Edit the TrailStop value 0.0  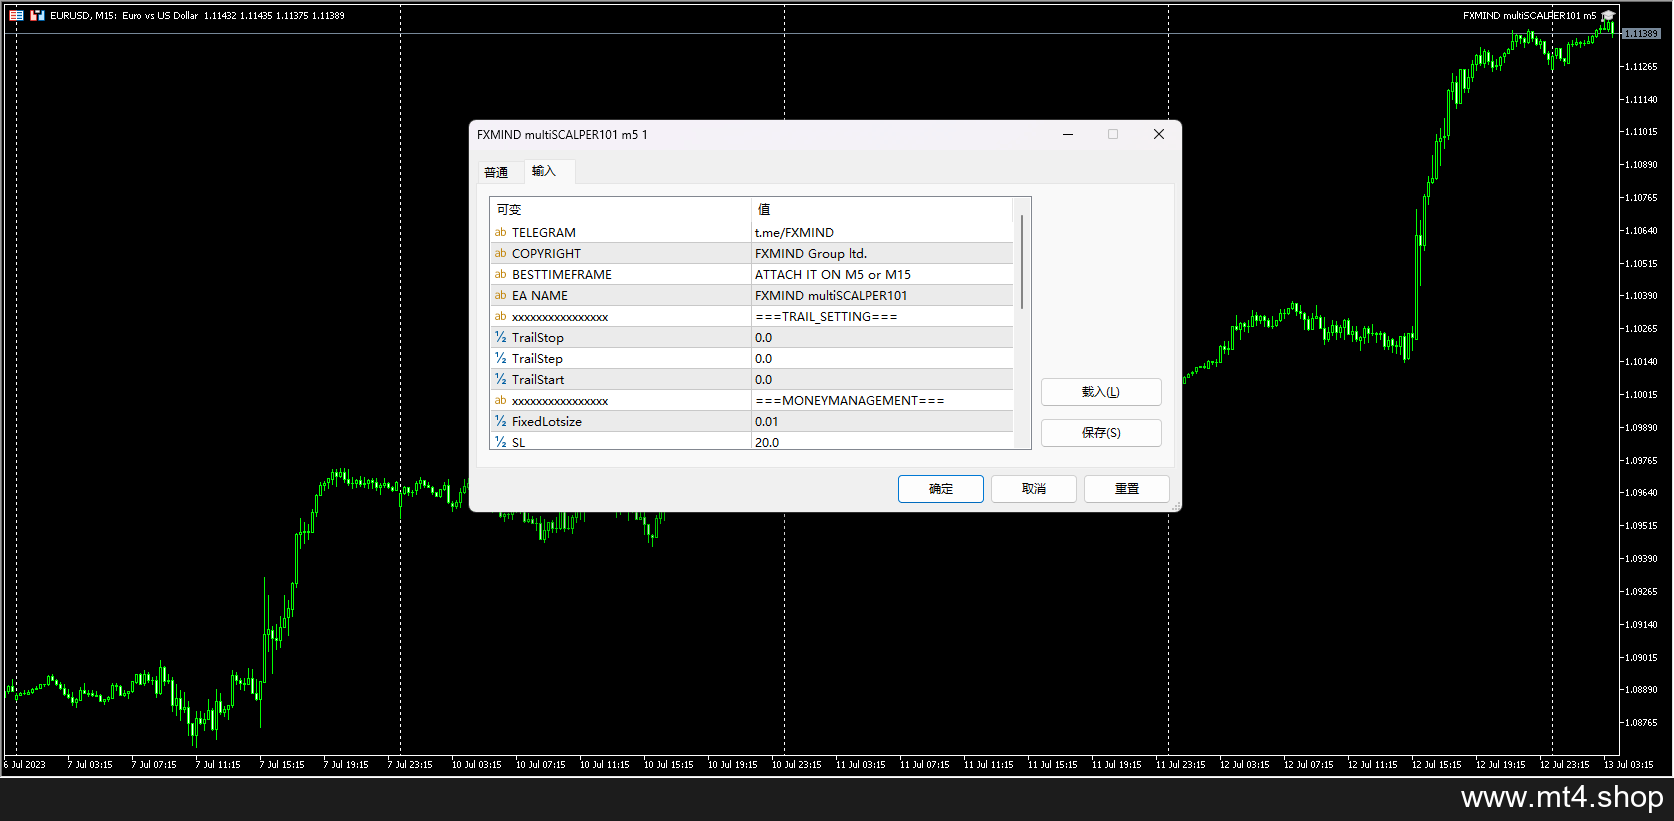click(x=882, y=337)
